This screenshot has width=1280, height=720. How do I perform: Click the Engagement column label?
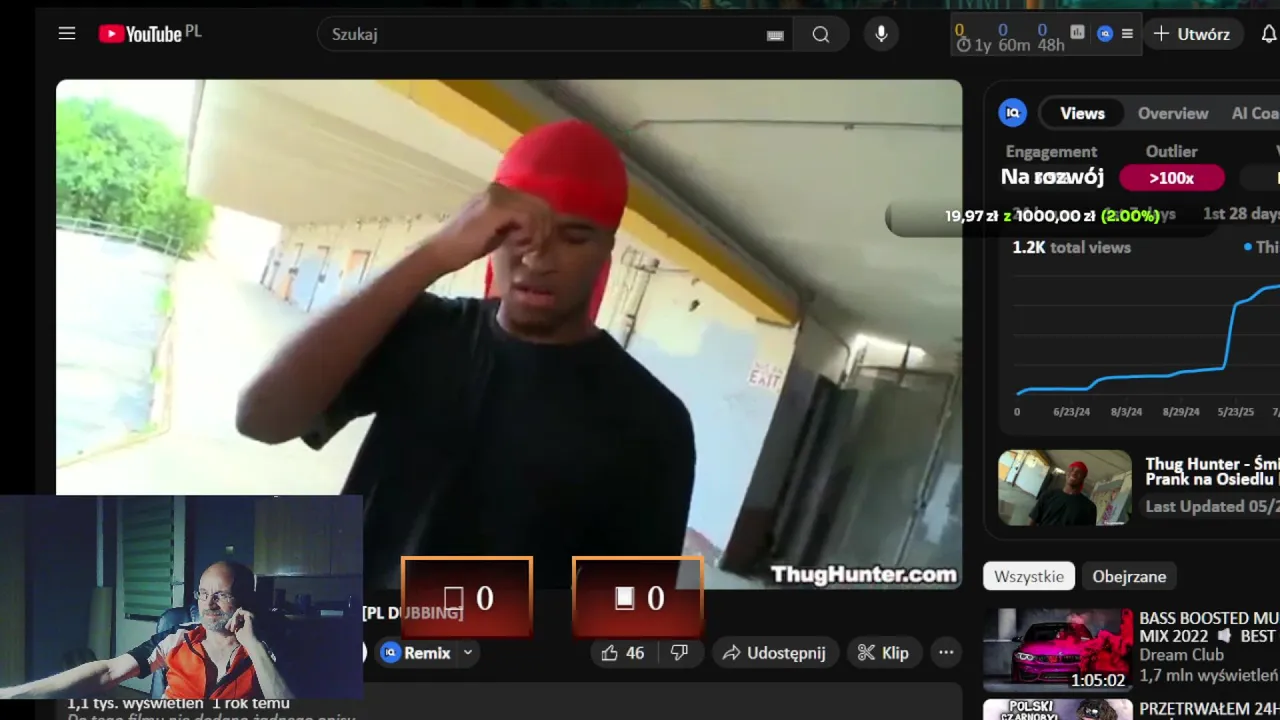point(1051,151)
